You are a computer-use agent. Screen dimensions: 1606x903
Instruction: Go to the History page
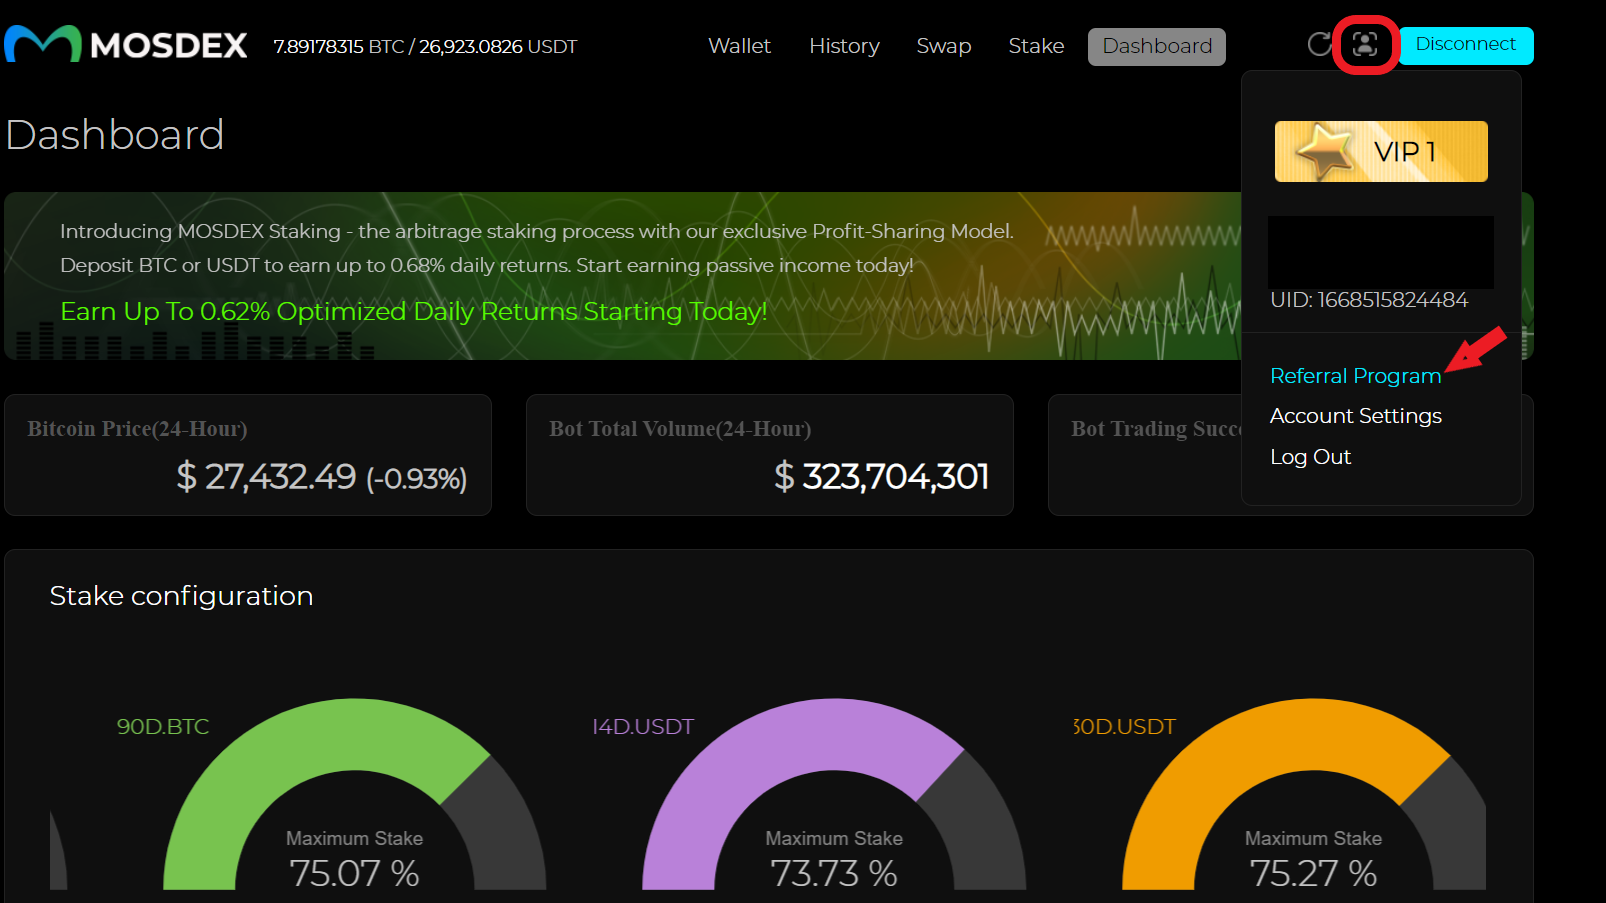coord(844,46)
